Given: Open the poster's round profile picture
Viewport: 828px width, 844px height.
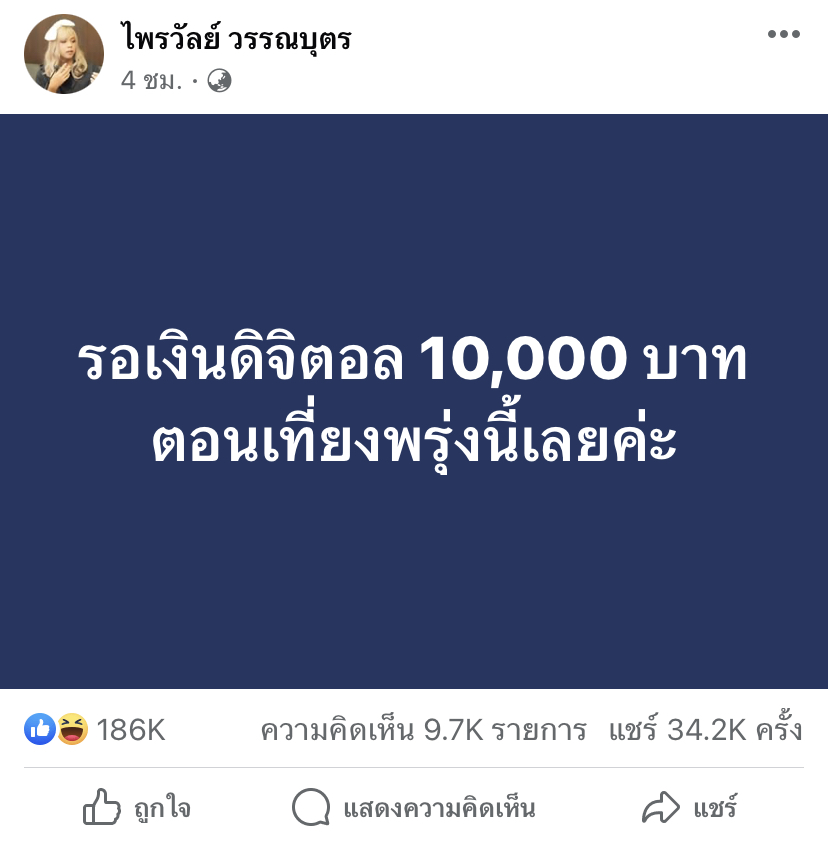Looking at the screenshot, I should coord(64,54).
